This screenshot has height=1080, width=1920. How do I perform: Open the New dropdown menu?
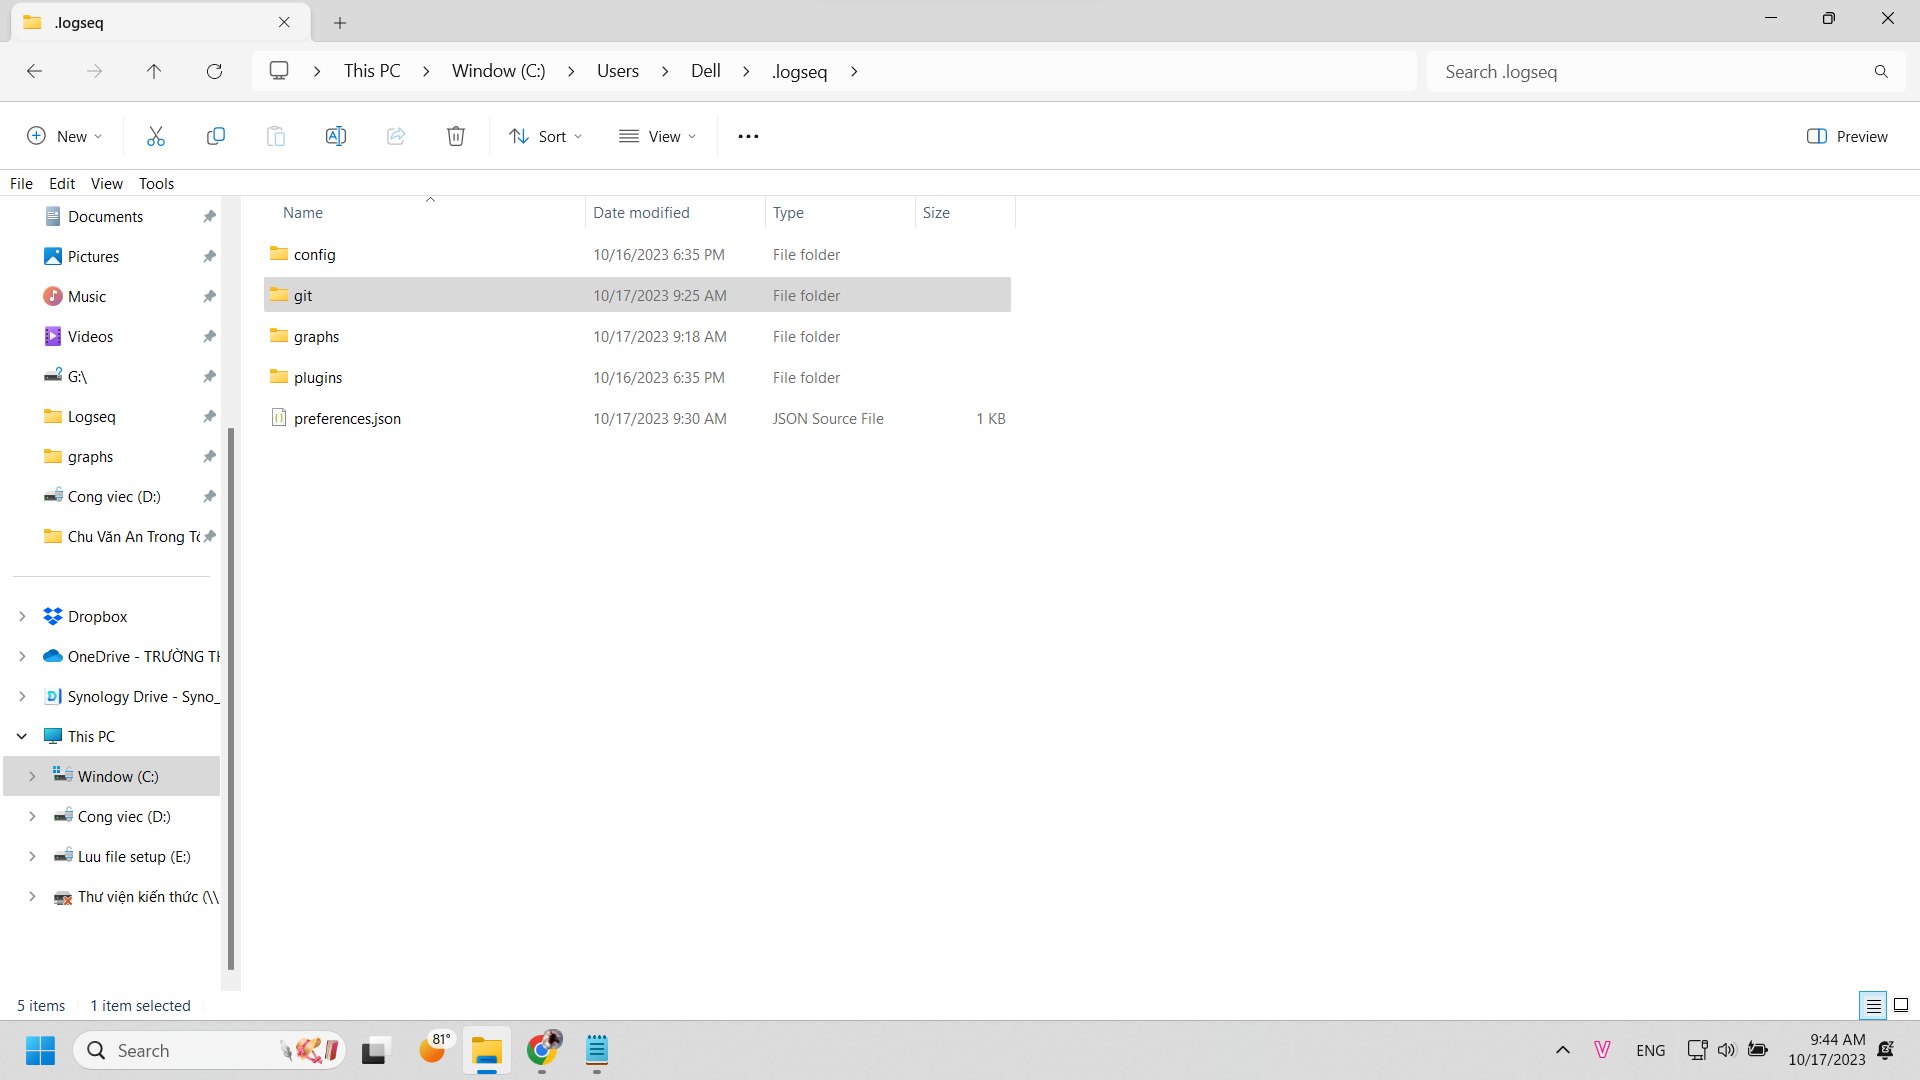tap(64, 136)
